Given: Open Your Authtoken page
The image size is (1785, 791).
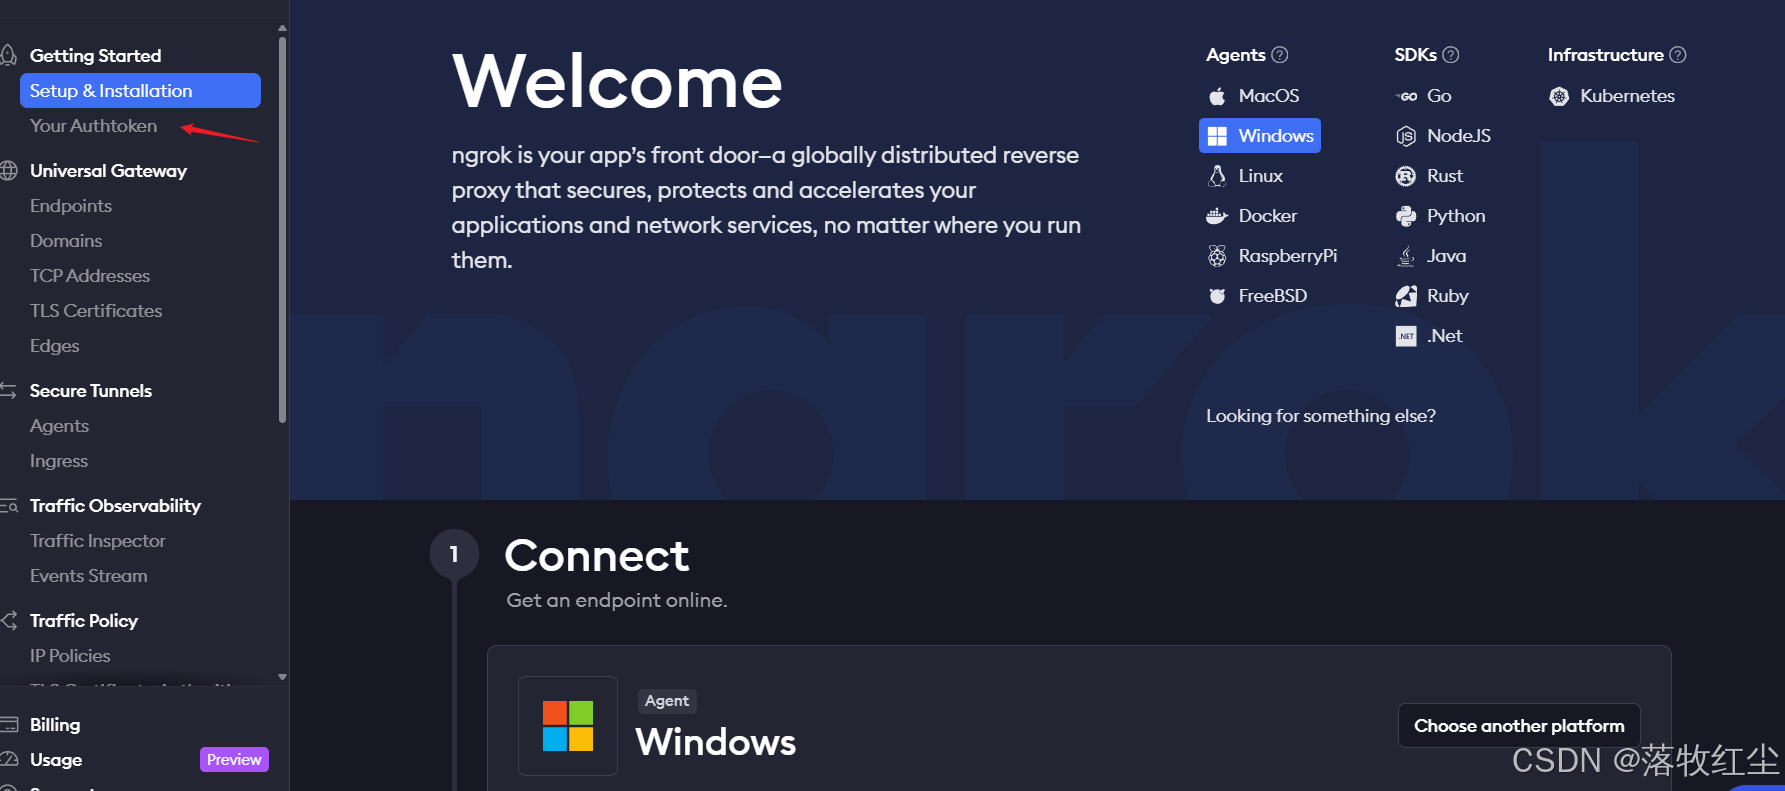Looking at the screenshot, I should (x=93, y=126).
